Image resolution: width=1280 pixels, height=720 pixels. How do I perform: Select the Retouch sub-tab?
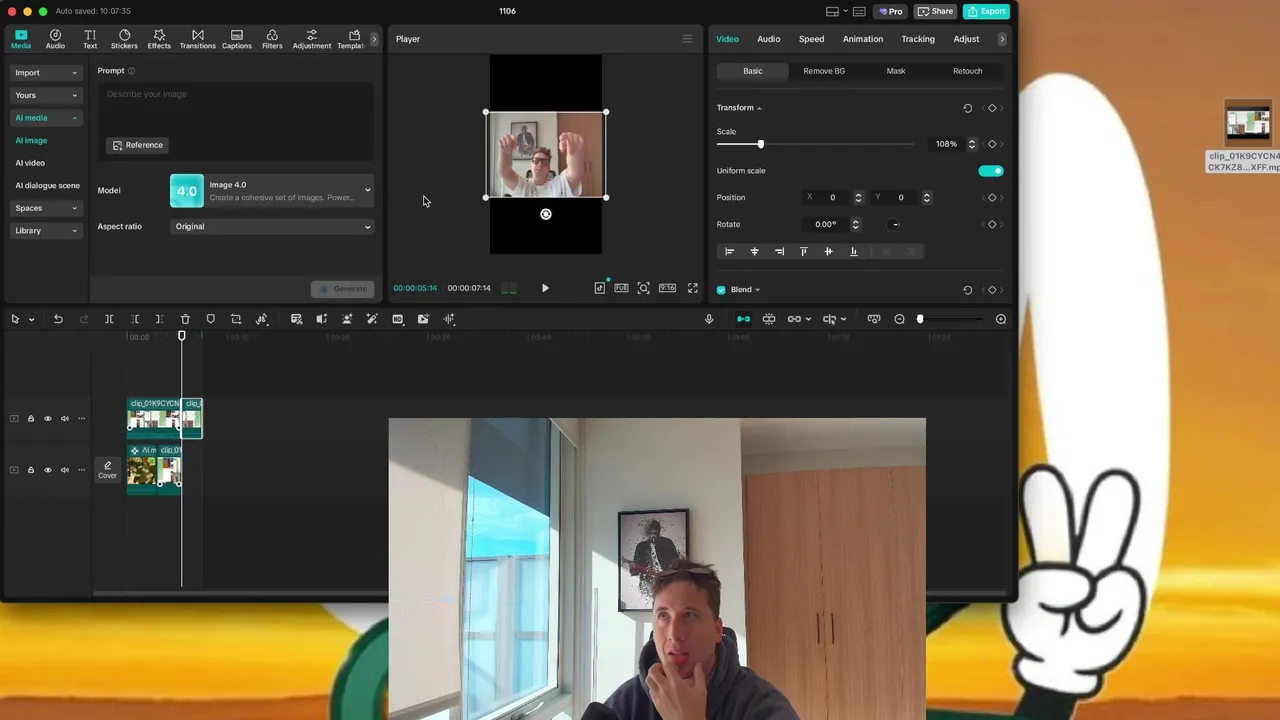pyautogui.click(x=967, y=71)
